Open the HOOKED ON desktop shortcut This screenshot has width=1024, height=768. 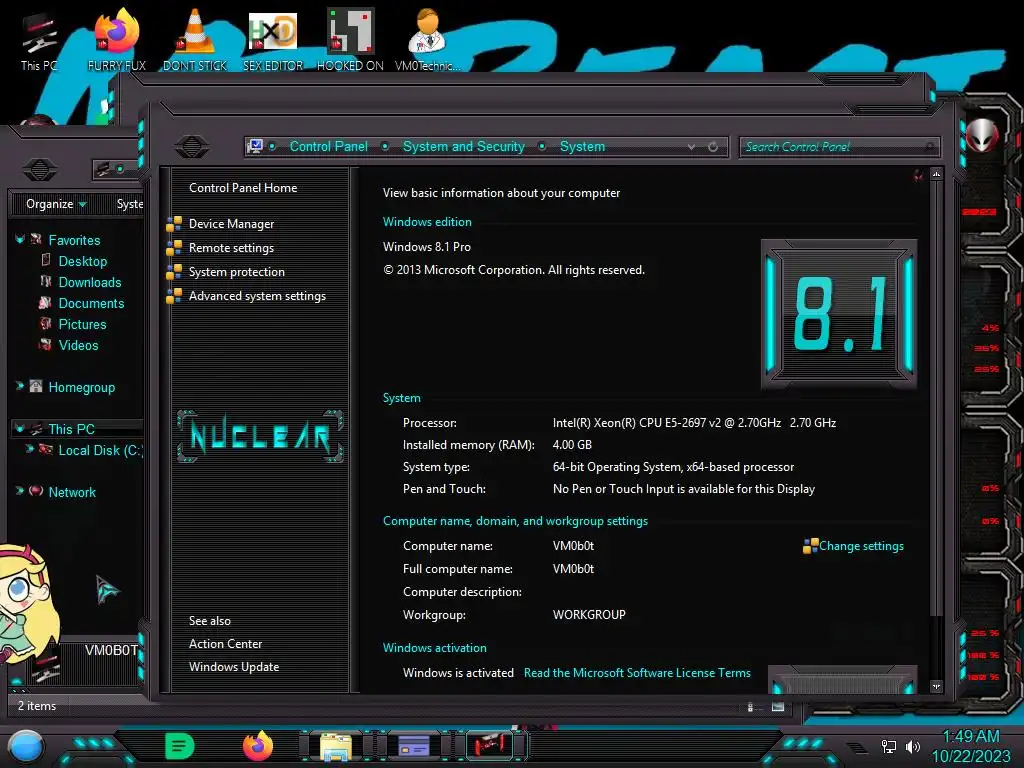click(x=350, y=39)
